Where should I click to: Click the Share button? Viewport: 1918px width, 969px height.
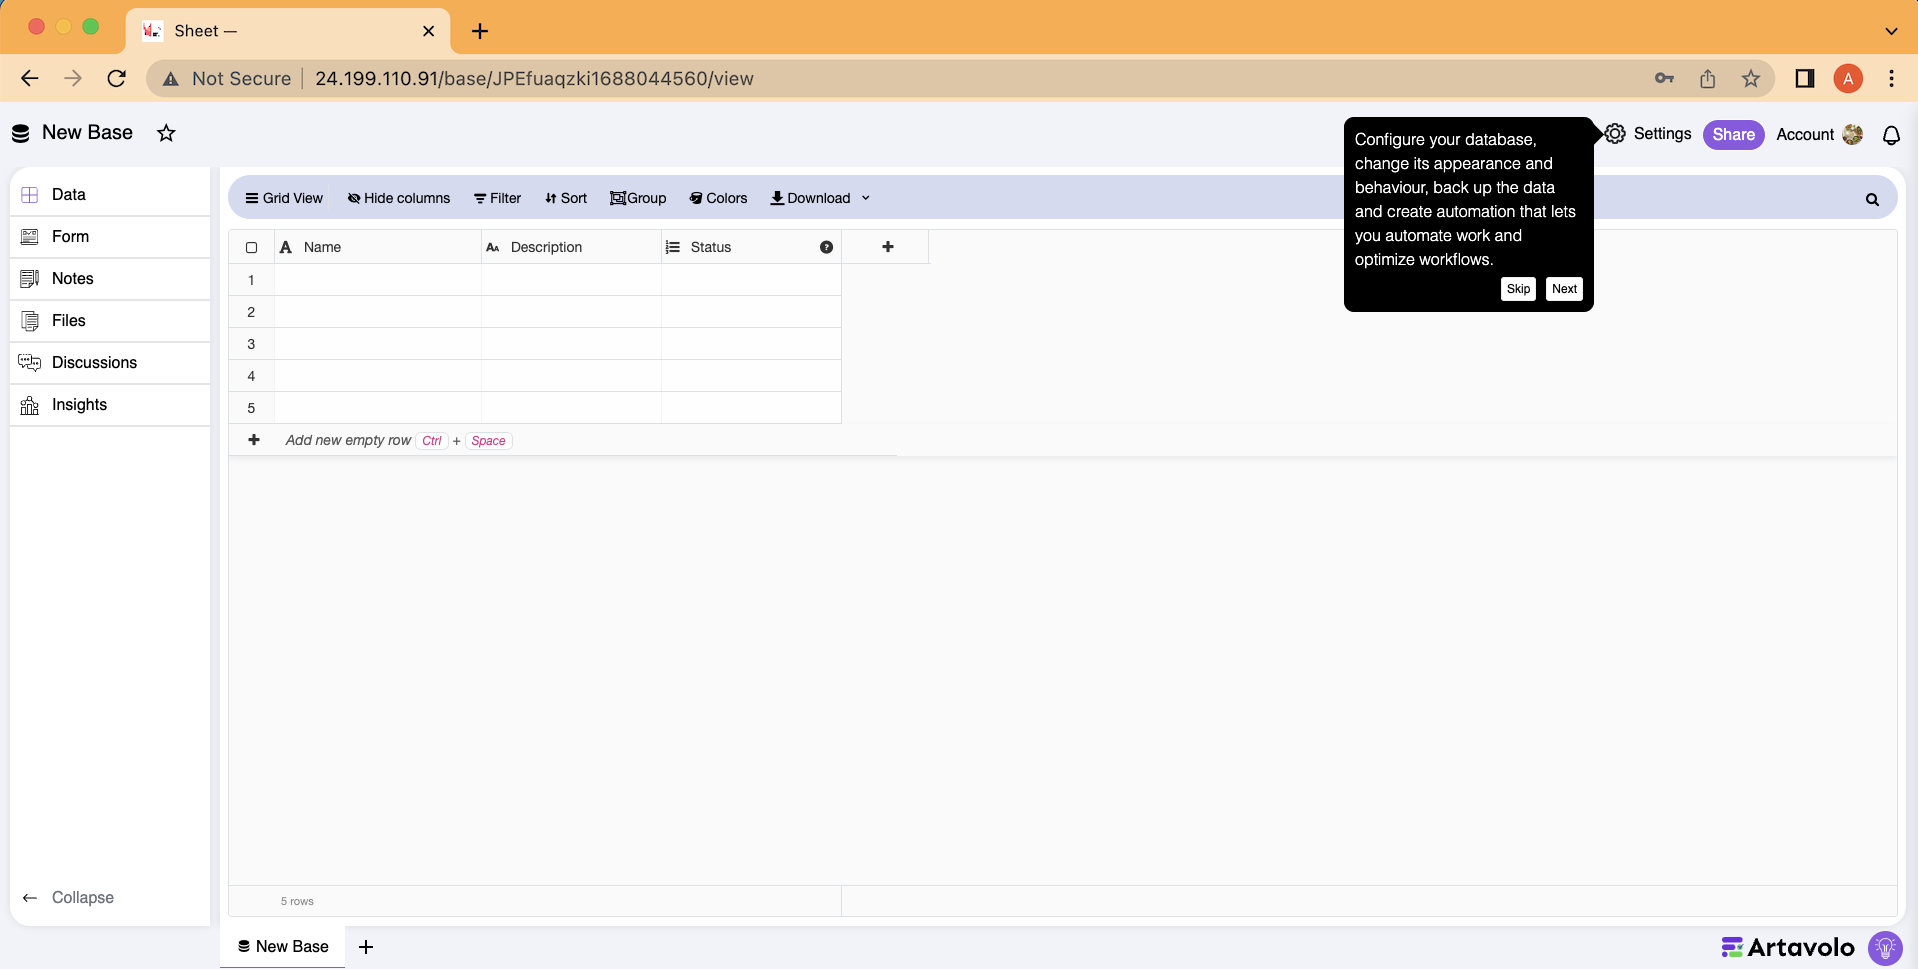[x=1733, y=135]
